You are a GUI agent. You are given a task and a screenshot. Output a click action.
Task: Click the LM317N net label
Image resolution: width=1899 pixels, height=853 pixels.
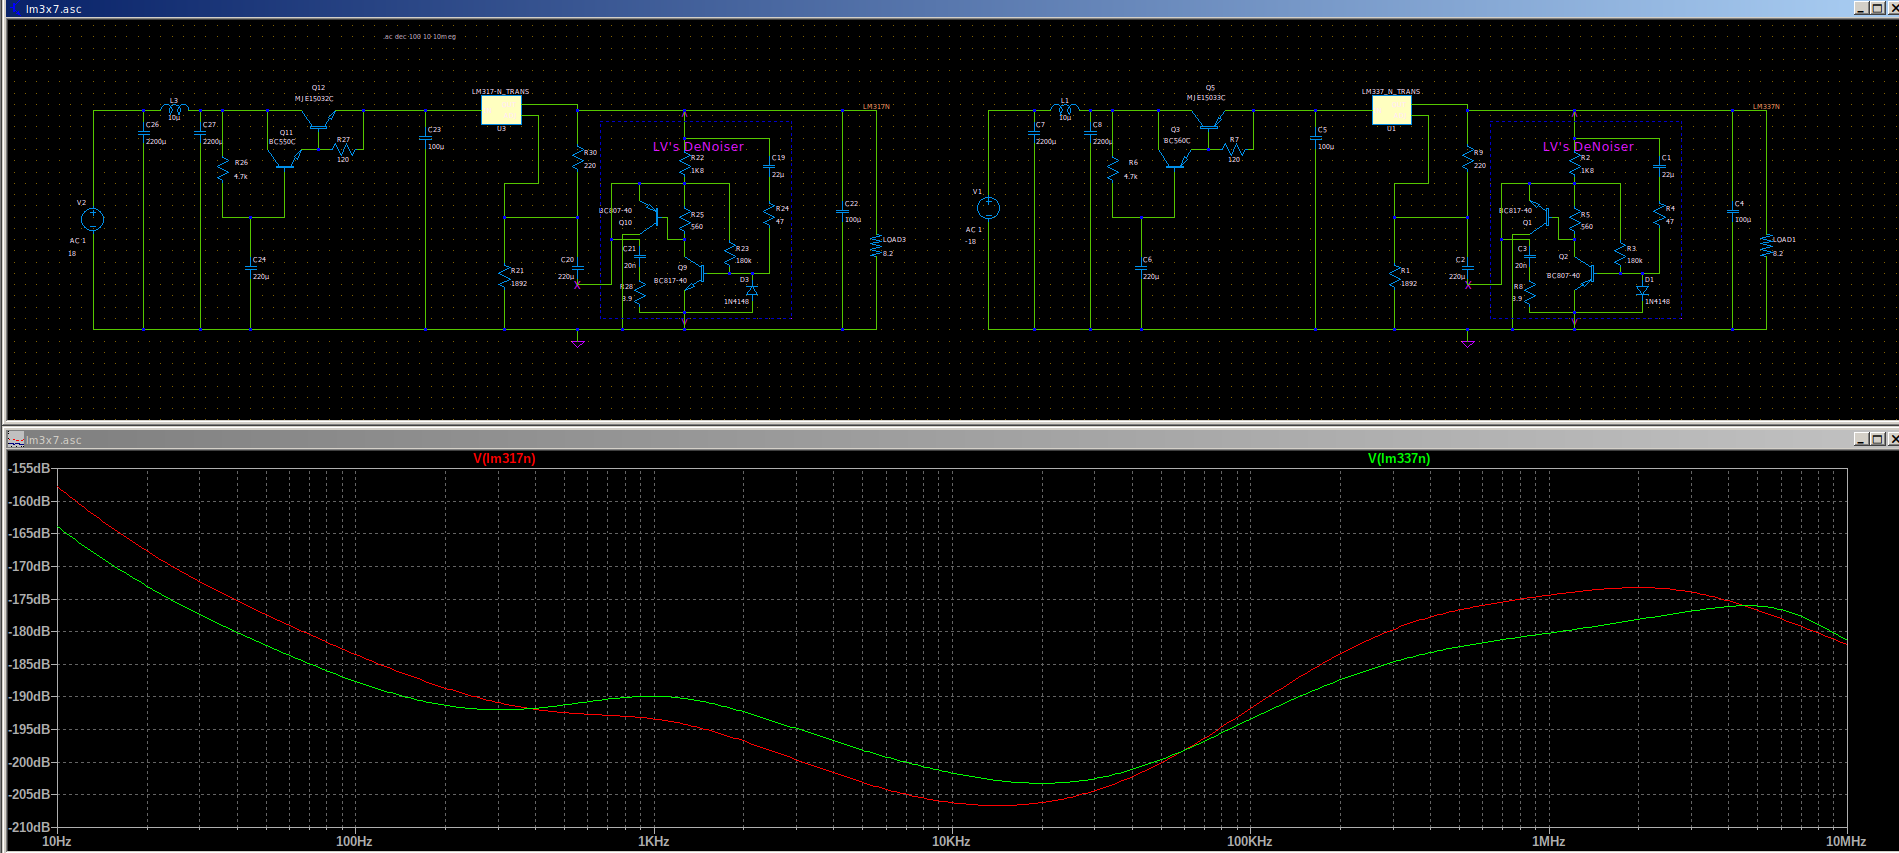point(876,107)
